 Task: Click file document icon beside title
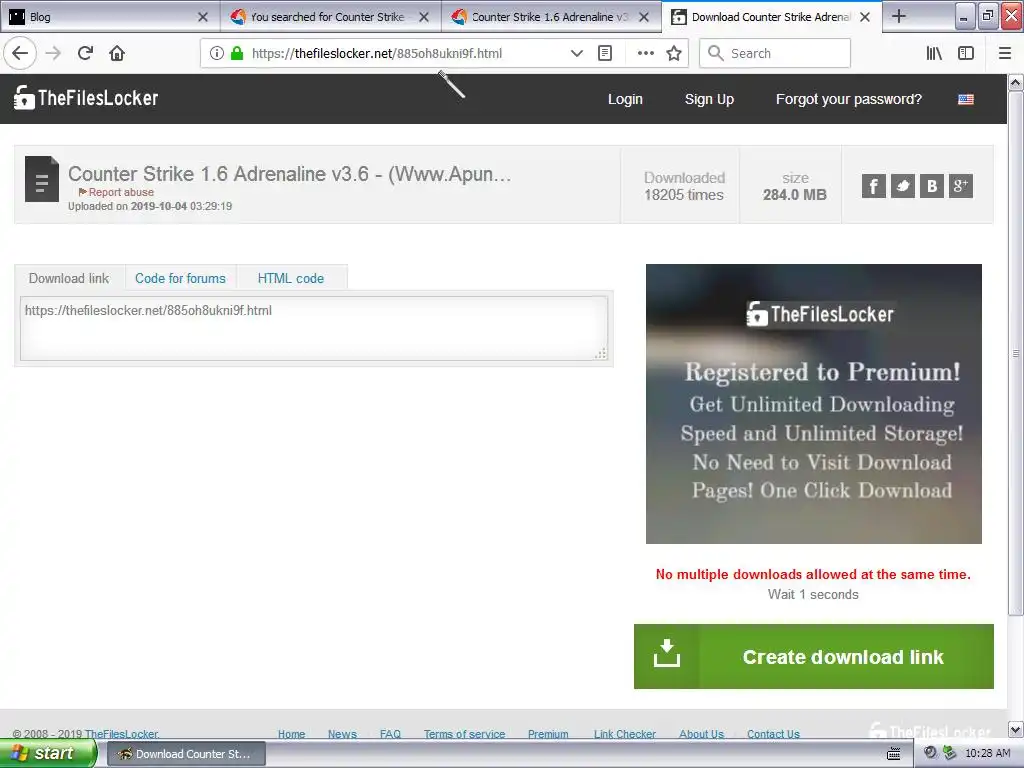tap(42, 179)
